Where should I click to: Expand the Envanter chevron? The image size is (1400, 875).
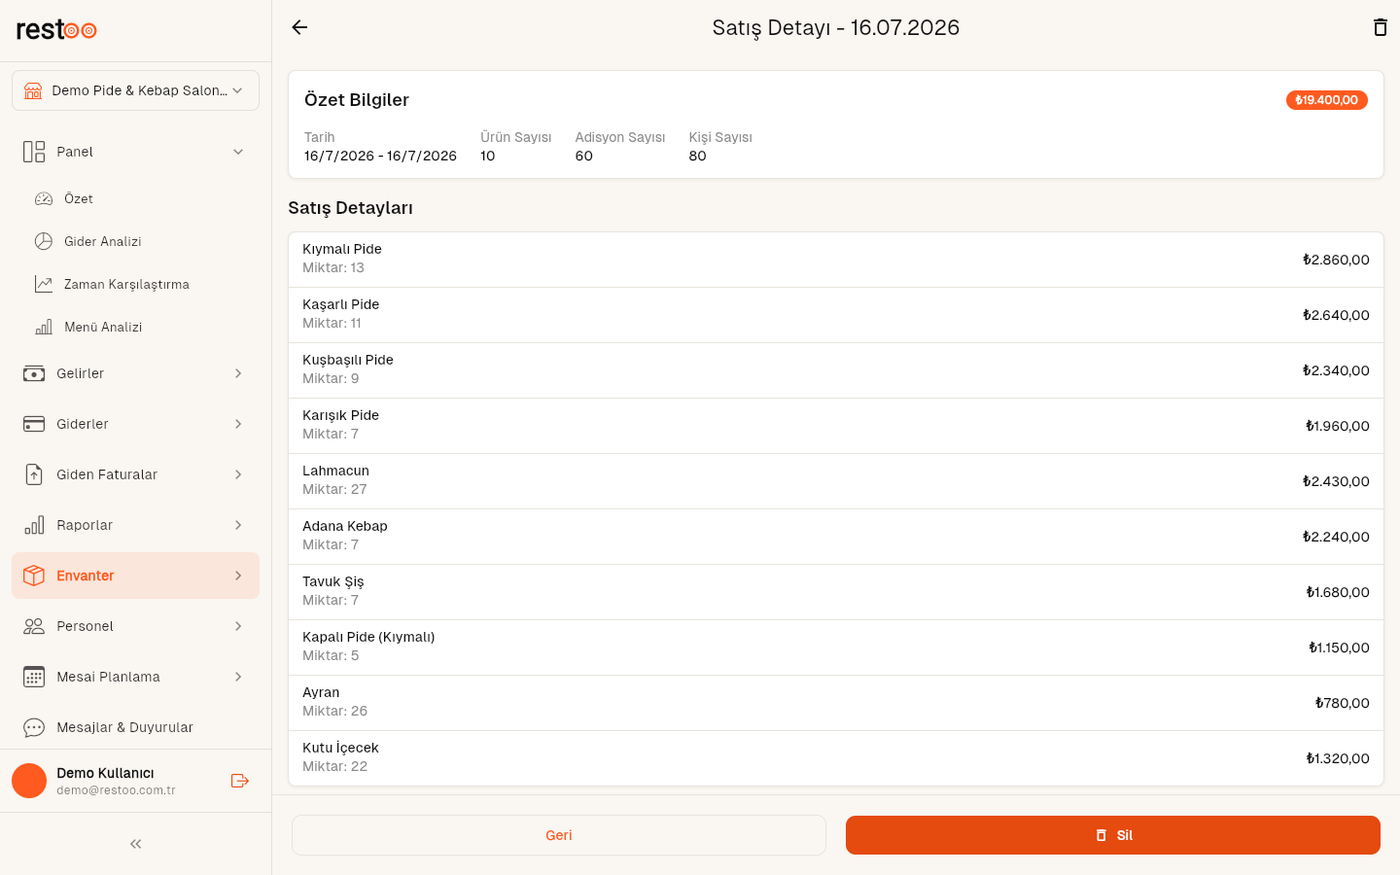pos(238,576)
